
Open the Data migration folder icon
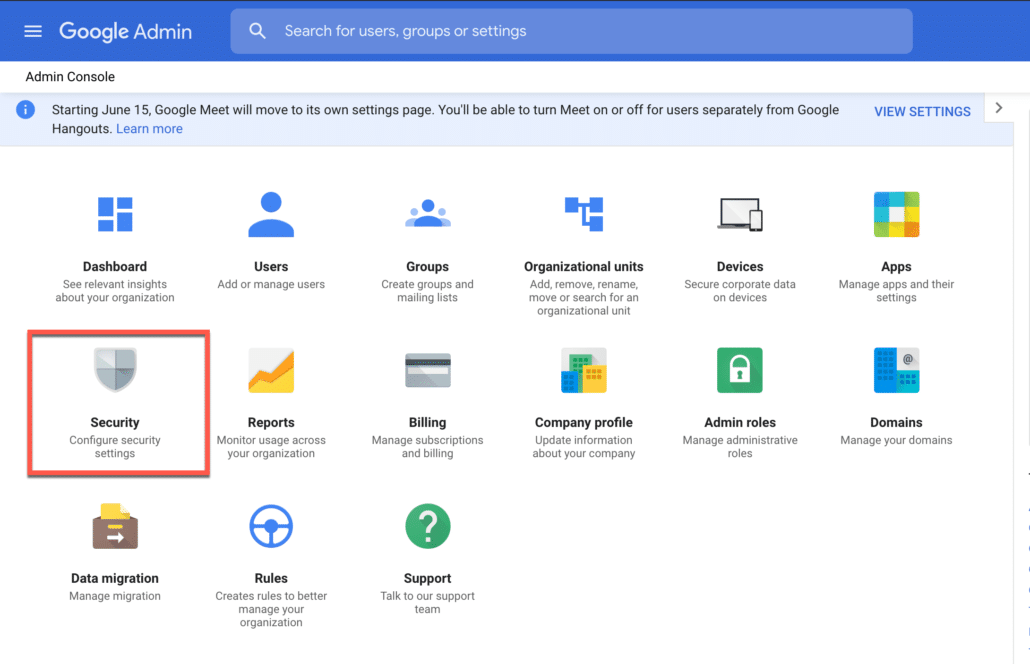coord(115,526)
